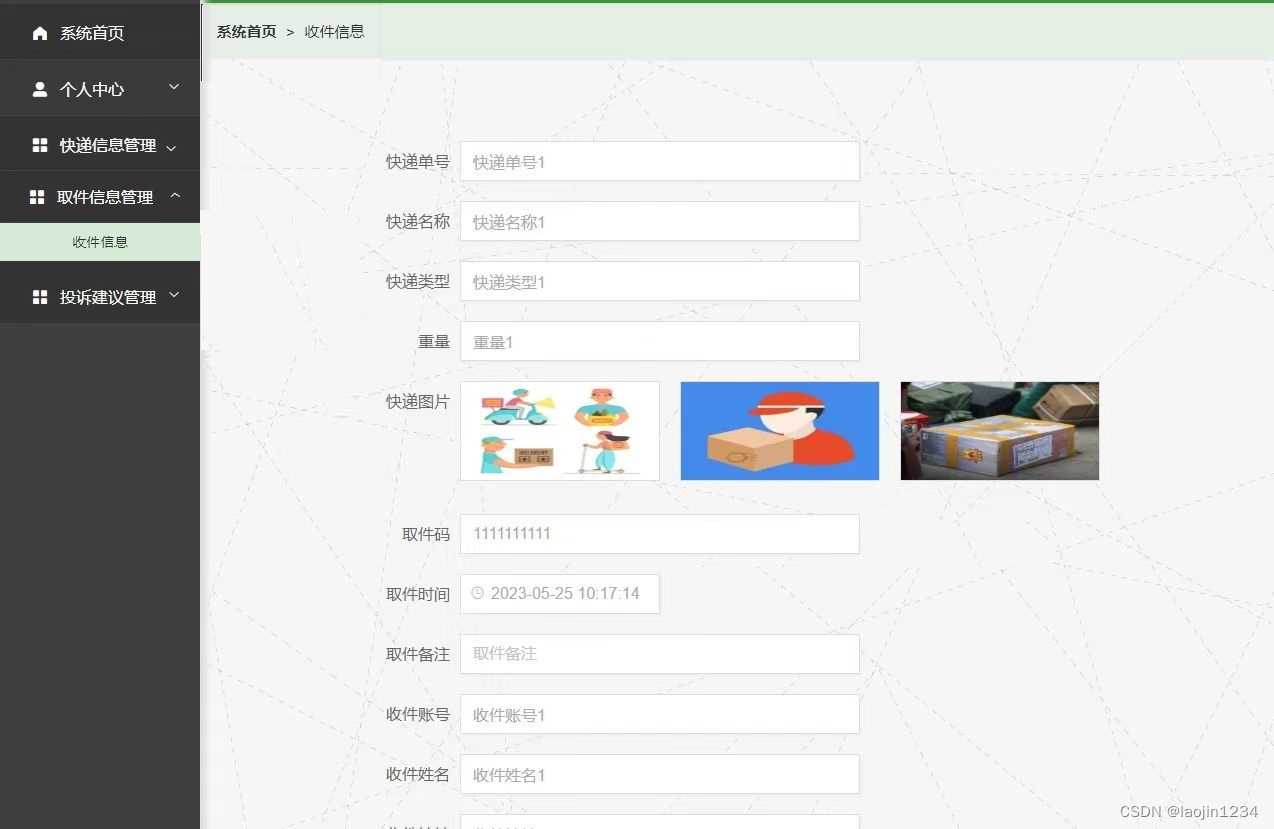Click the grid icon beside 投诉建议管理
Image resolution: width=1274 pixels, height=829 pixels.
(x=40, y=297)
